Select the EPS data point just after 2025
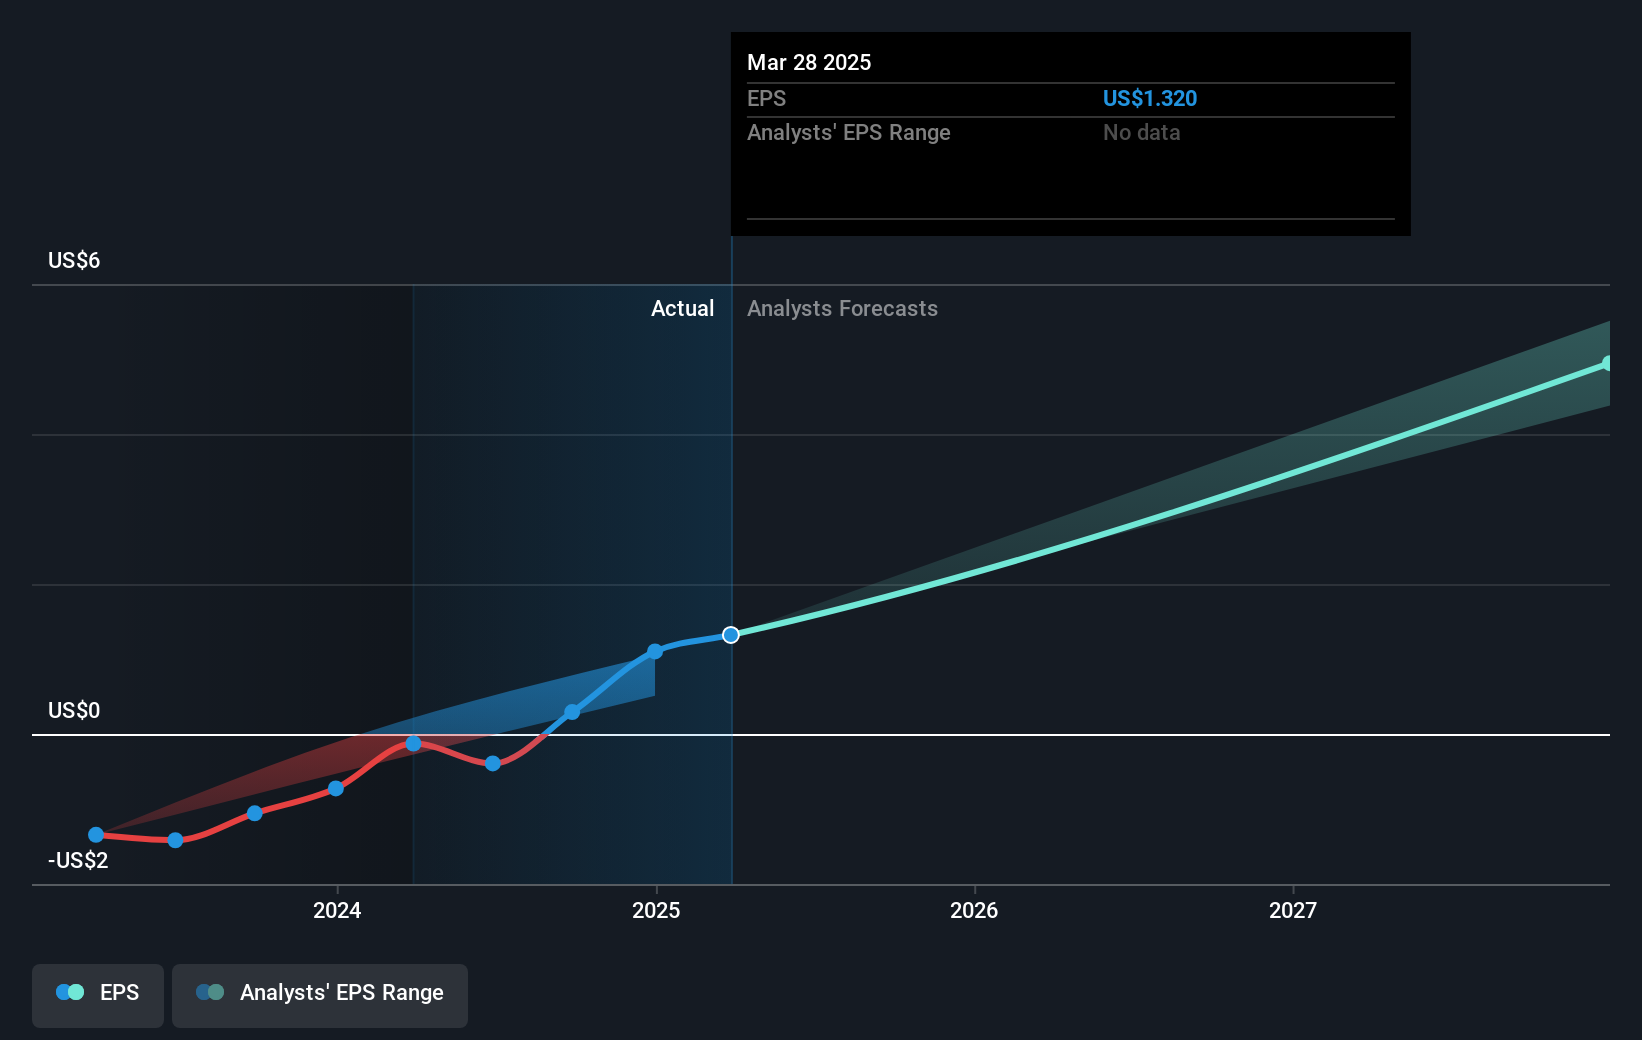1642x1040 pixels. pos(655,651)
